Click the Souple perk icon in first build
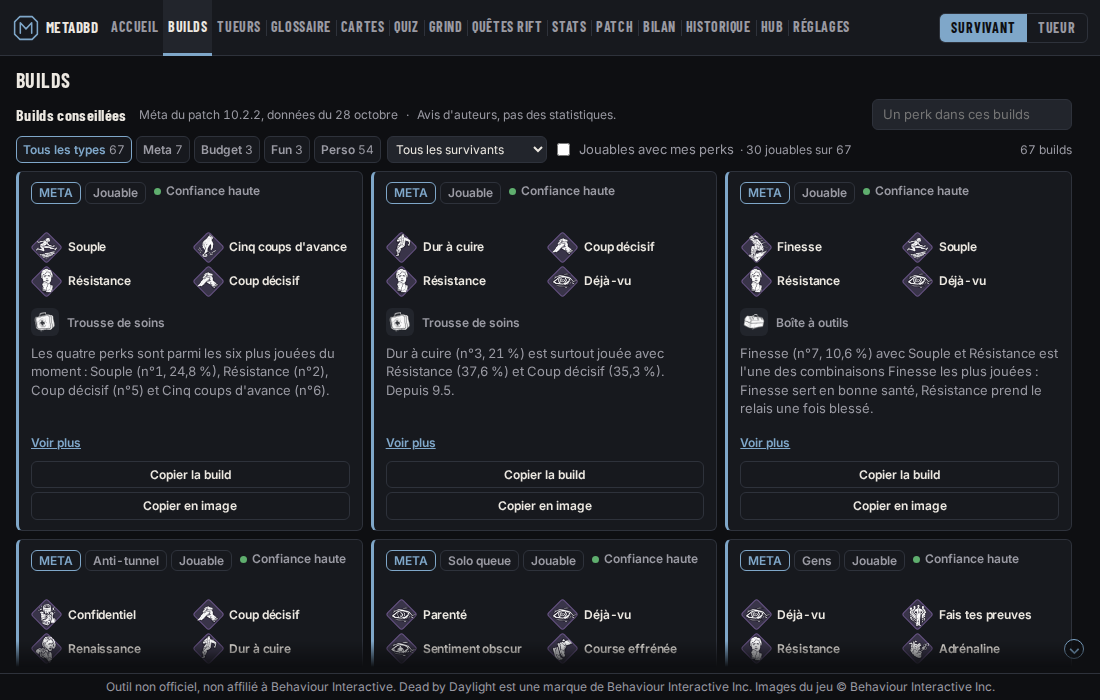The height and width of the screenshot is (700, 1100). click(46, 247)
